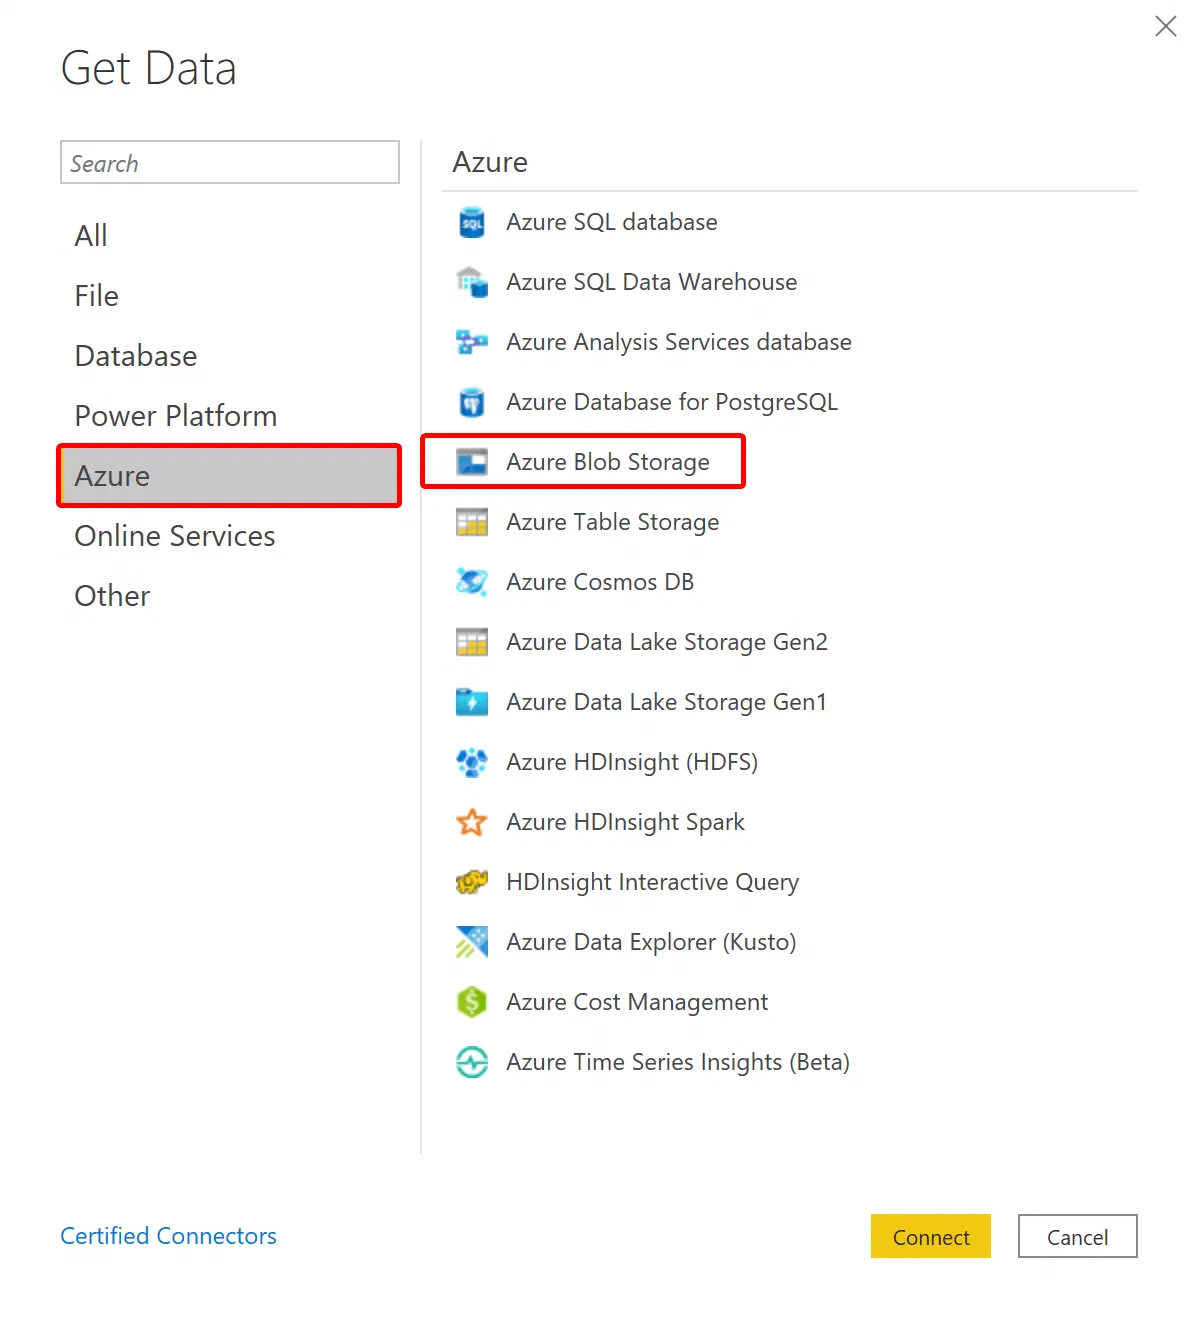The image size is (1198, 1318).
Task: Select 'Azure SQL Data Warehouse' text
Action: (x=652, y=282)
